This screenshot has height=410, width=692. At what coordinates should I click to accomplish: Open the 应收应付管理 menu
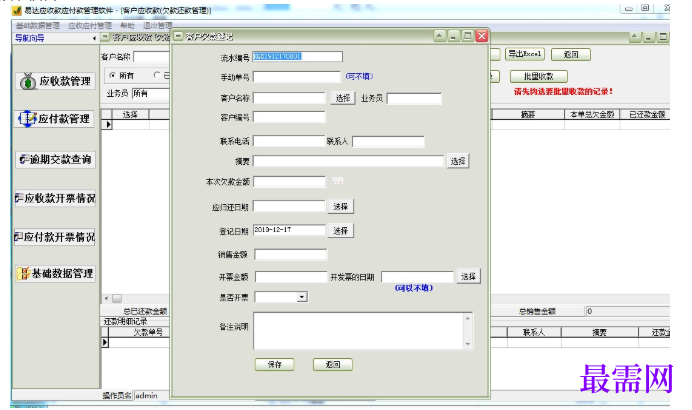90,26
